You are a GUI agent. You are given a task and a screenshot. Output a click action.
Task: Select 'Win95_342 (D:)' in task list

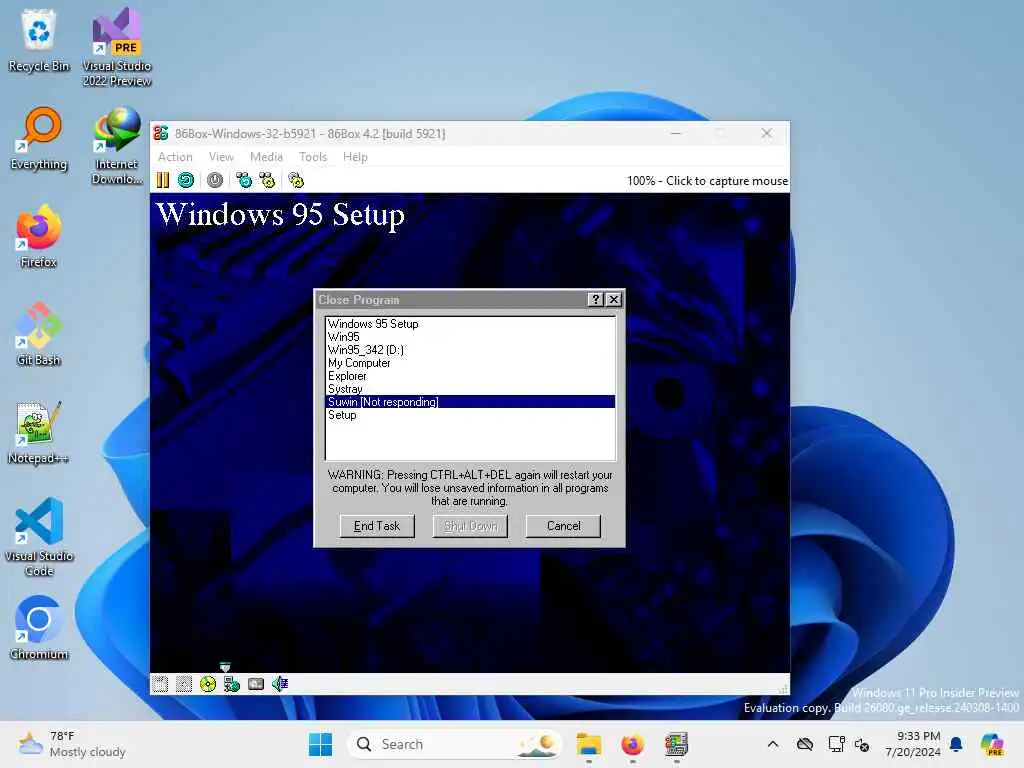(470, 350)
